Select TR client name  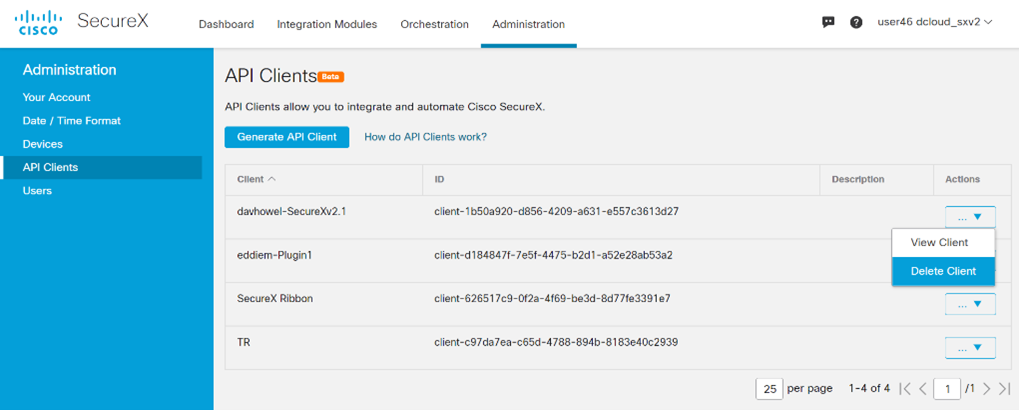tap(244, 342)
